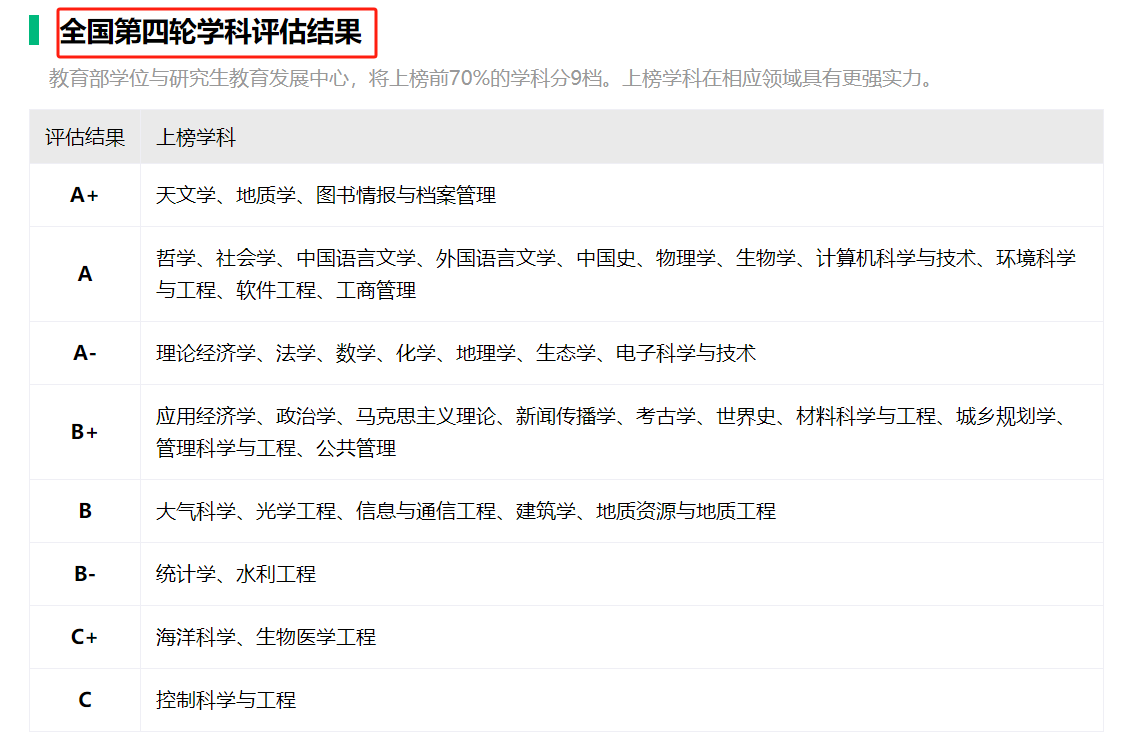Click 信息与通信工程 in the B row
Viewport: 1133px width, 754px height.
tap(426, 511)
